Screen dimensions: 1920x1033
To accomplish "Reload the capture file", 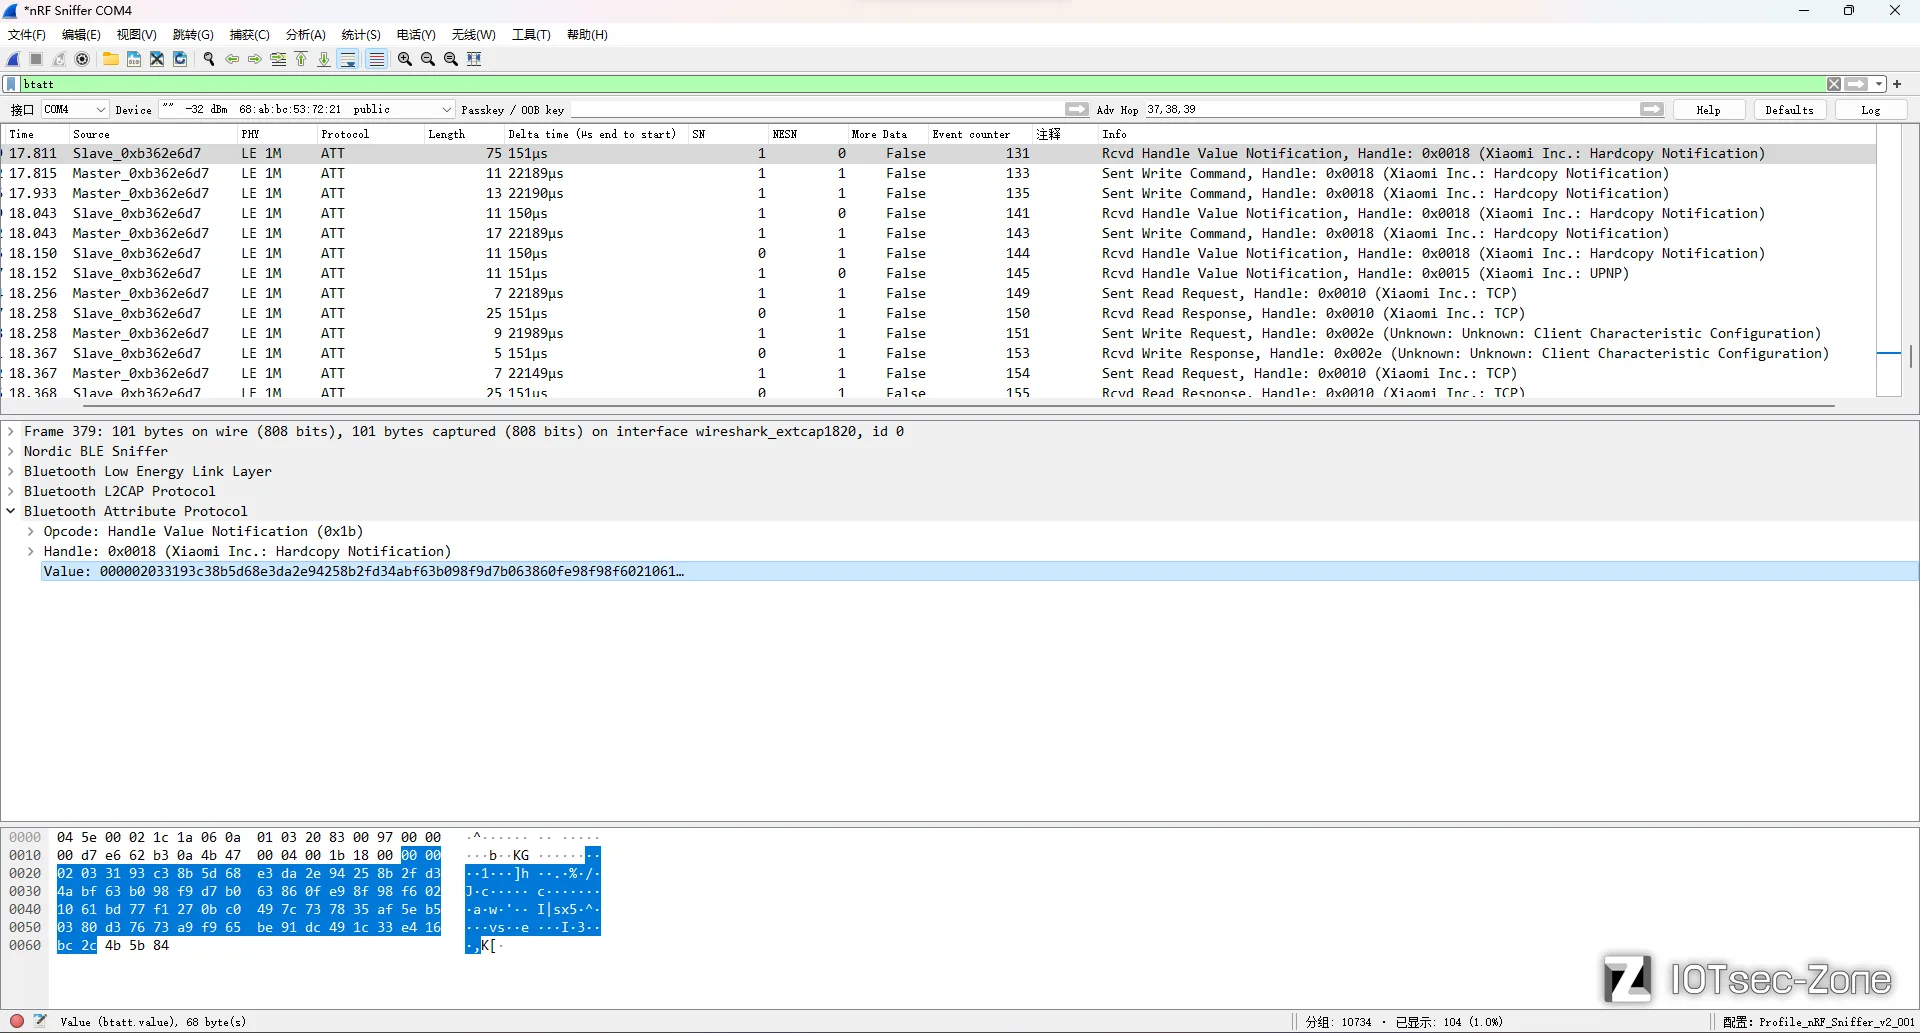I will (x=180, y=59).
